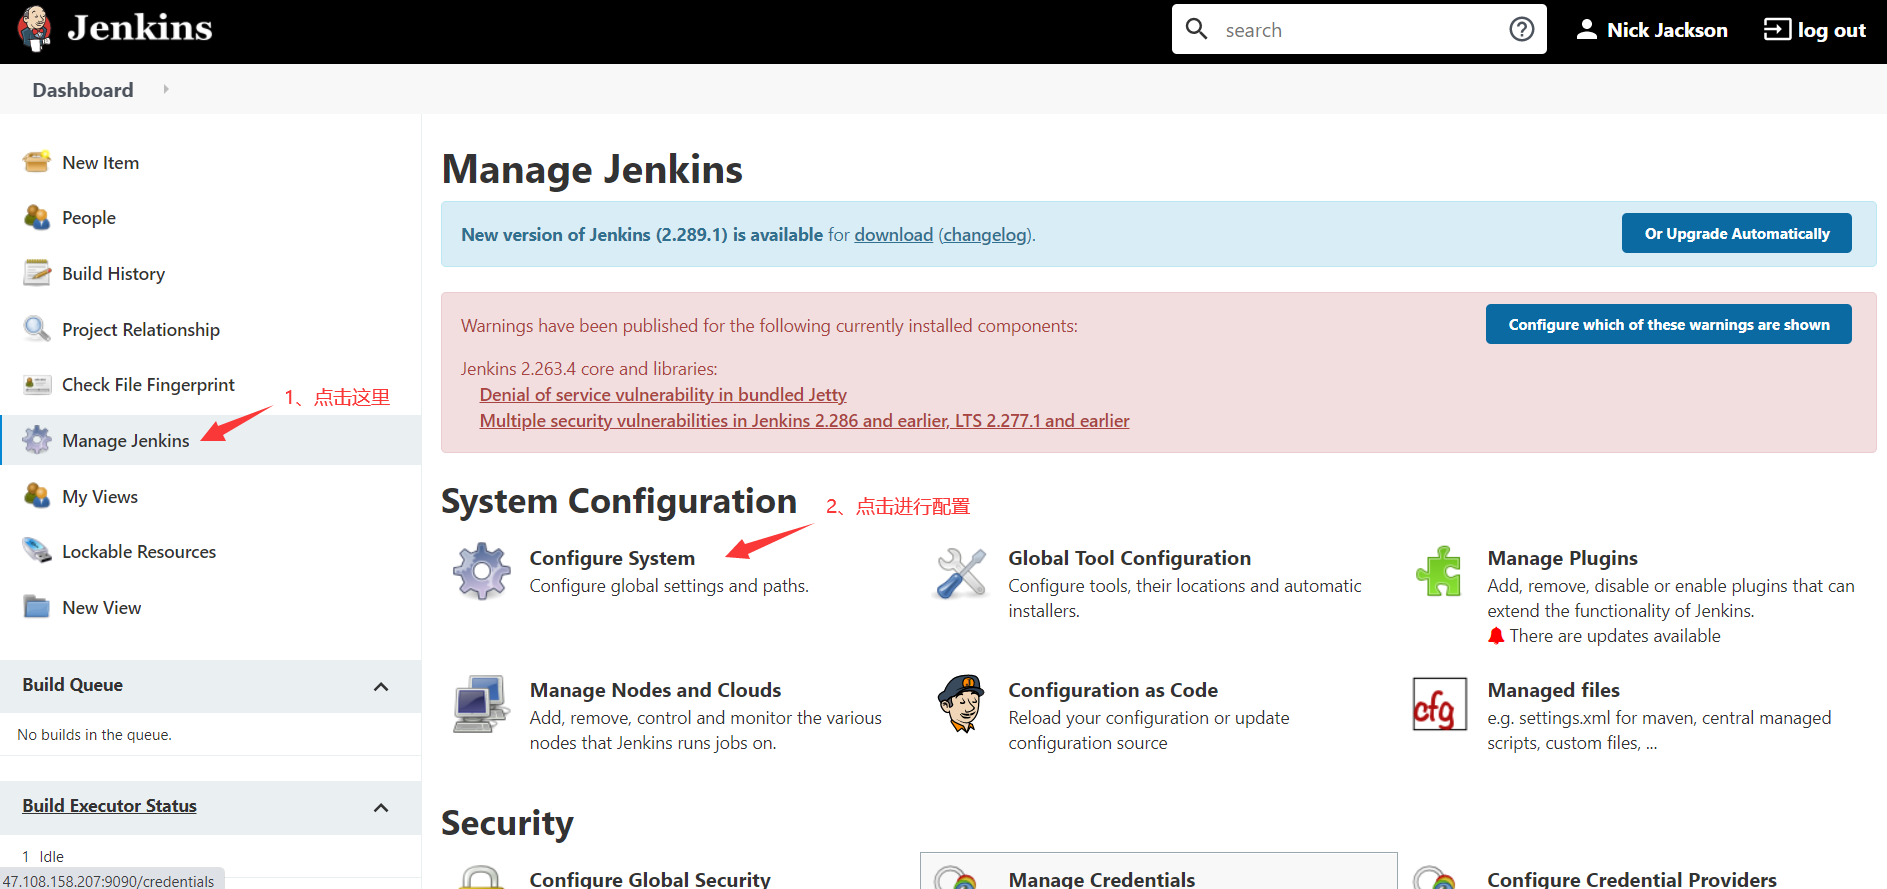Select Manage Jenkins in sidebar
Viewport: 1887px width, 889px height.
125,440
